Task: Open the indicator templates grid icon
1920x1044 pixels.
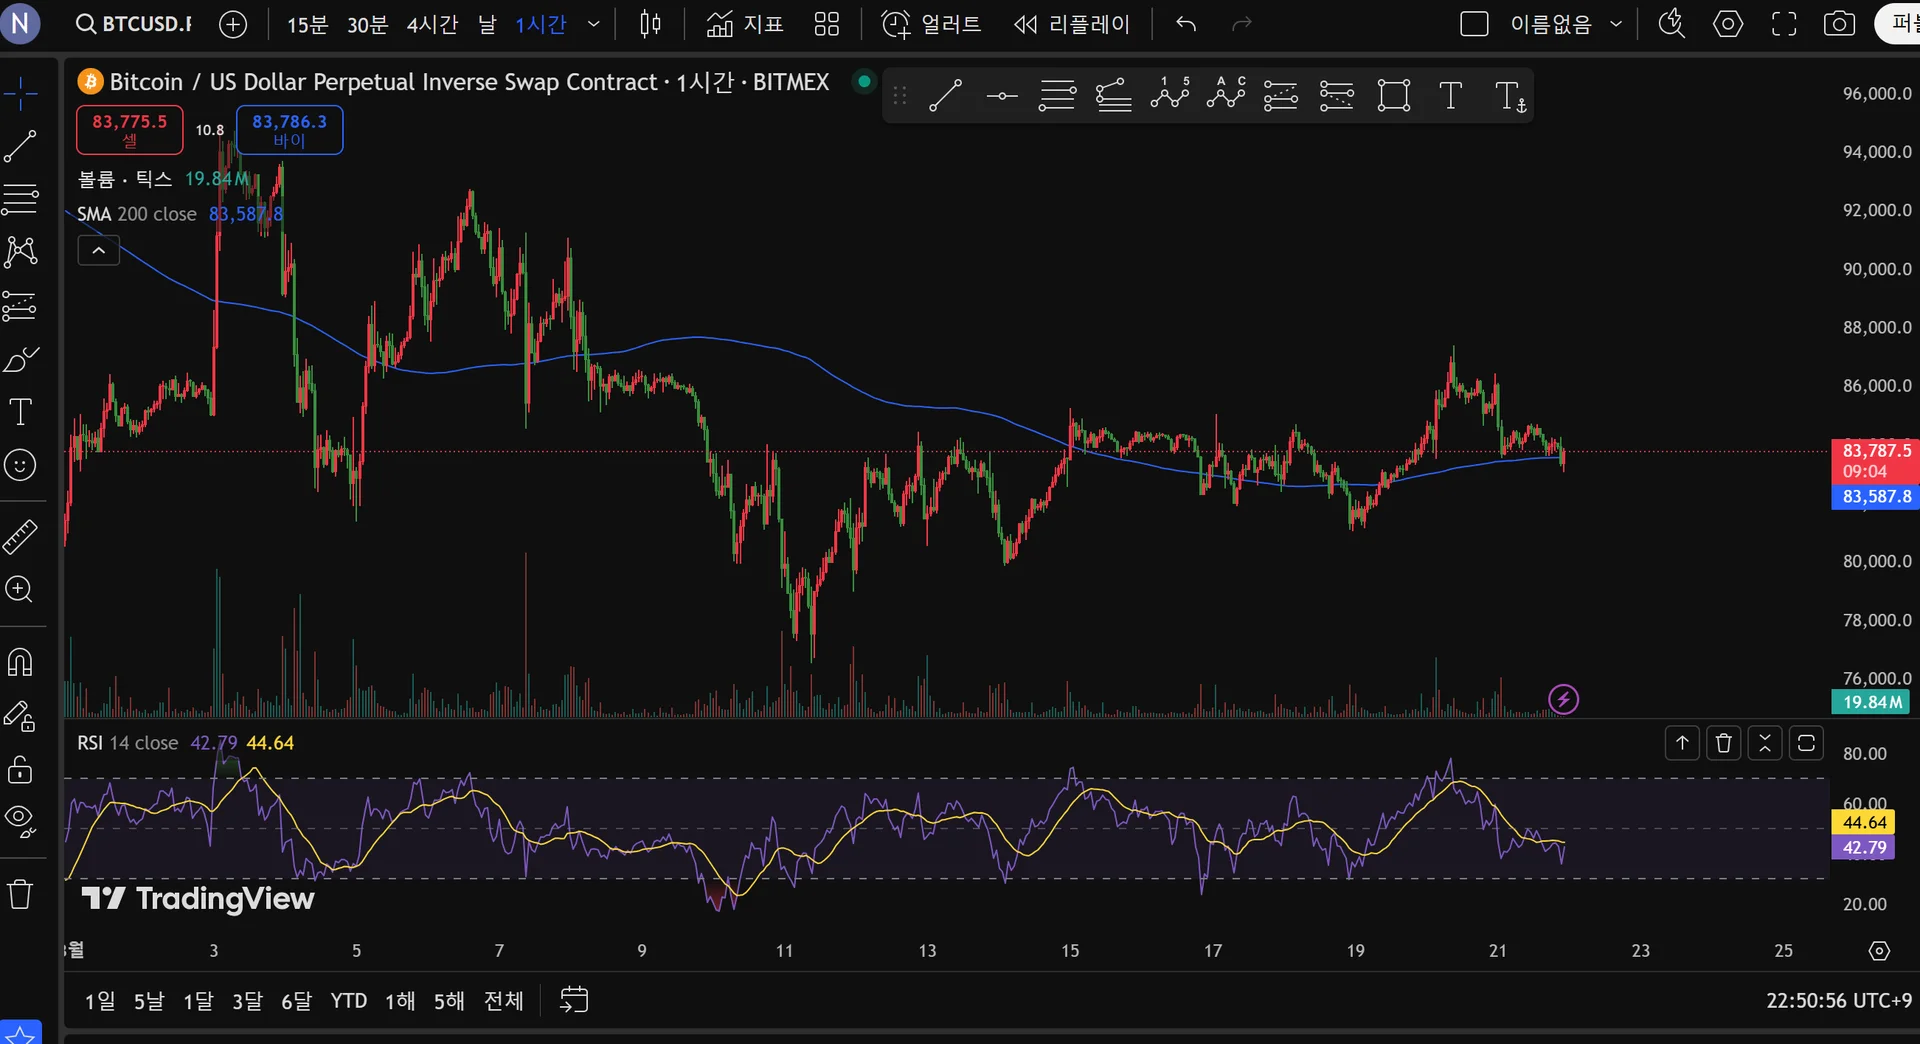Action: click(x=827, y=24)
